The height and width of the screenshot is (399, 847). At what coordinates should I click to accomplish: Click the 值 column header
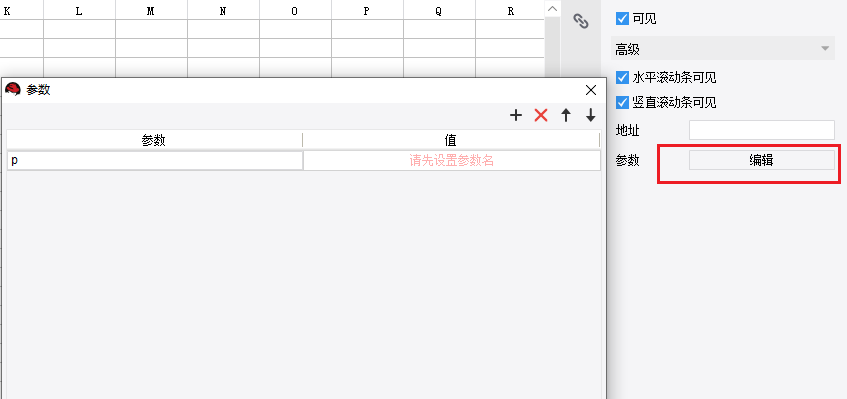[451, 140]
